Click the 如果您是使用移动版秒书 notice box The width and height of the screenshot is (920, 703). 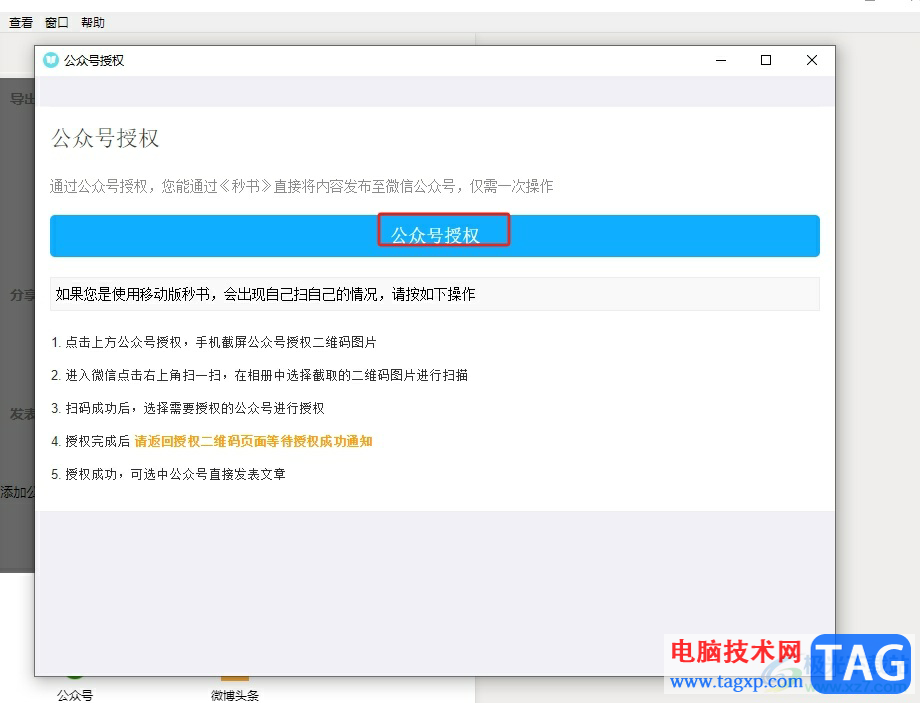435,294
